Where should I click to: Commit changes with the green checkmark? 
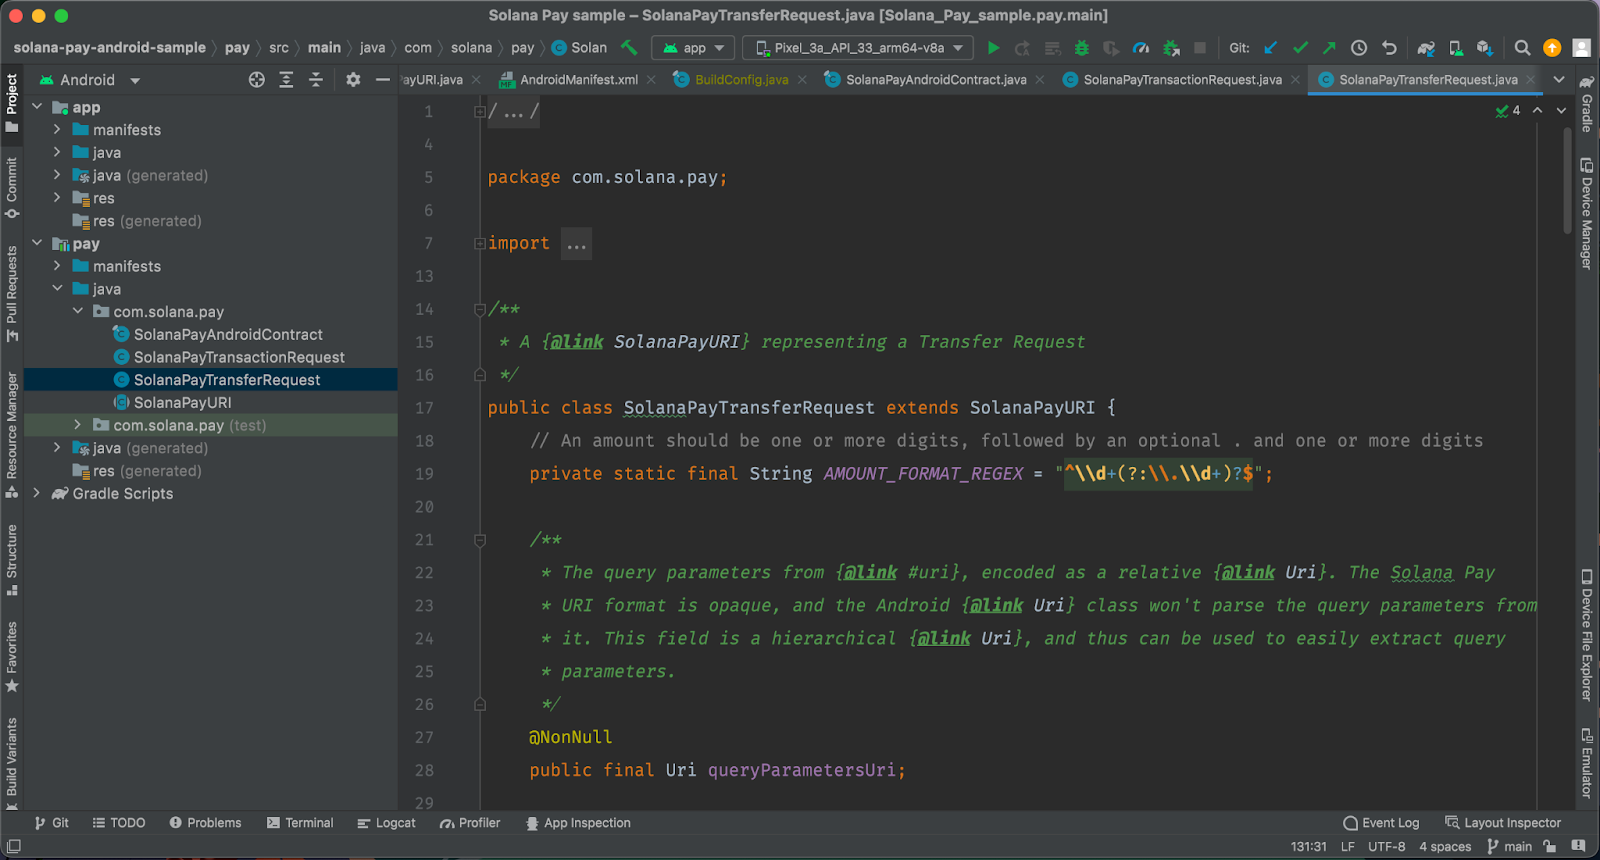pos(1300,48)
